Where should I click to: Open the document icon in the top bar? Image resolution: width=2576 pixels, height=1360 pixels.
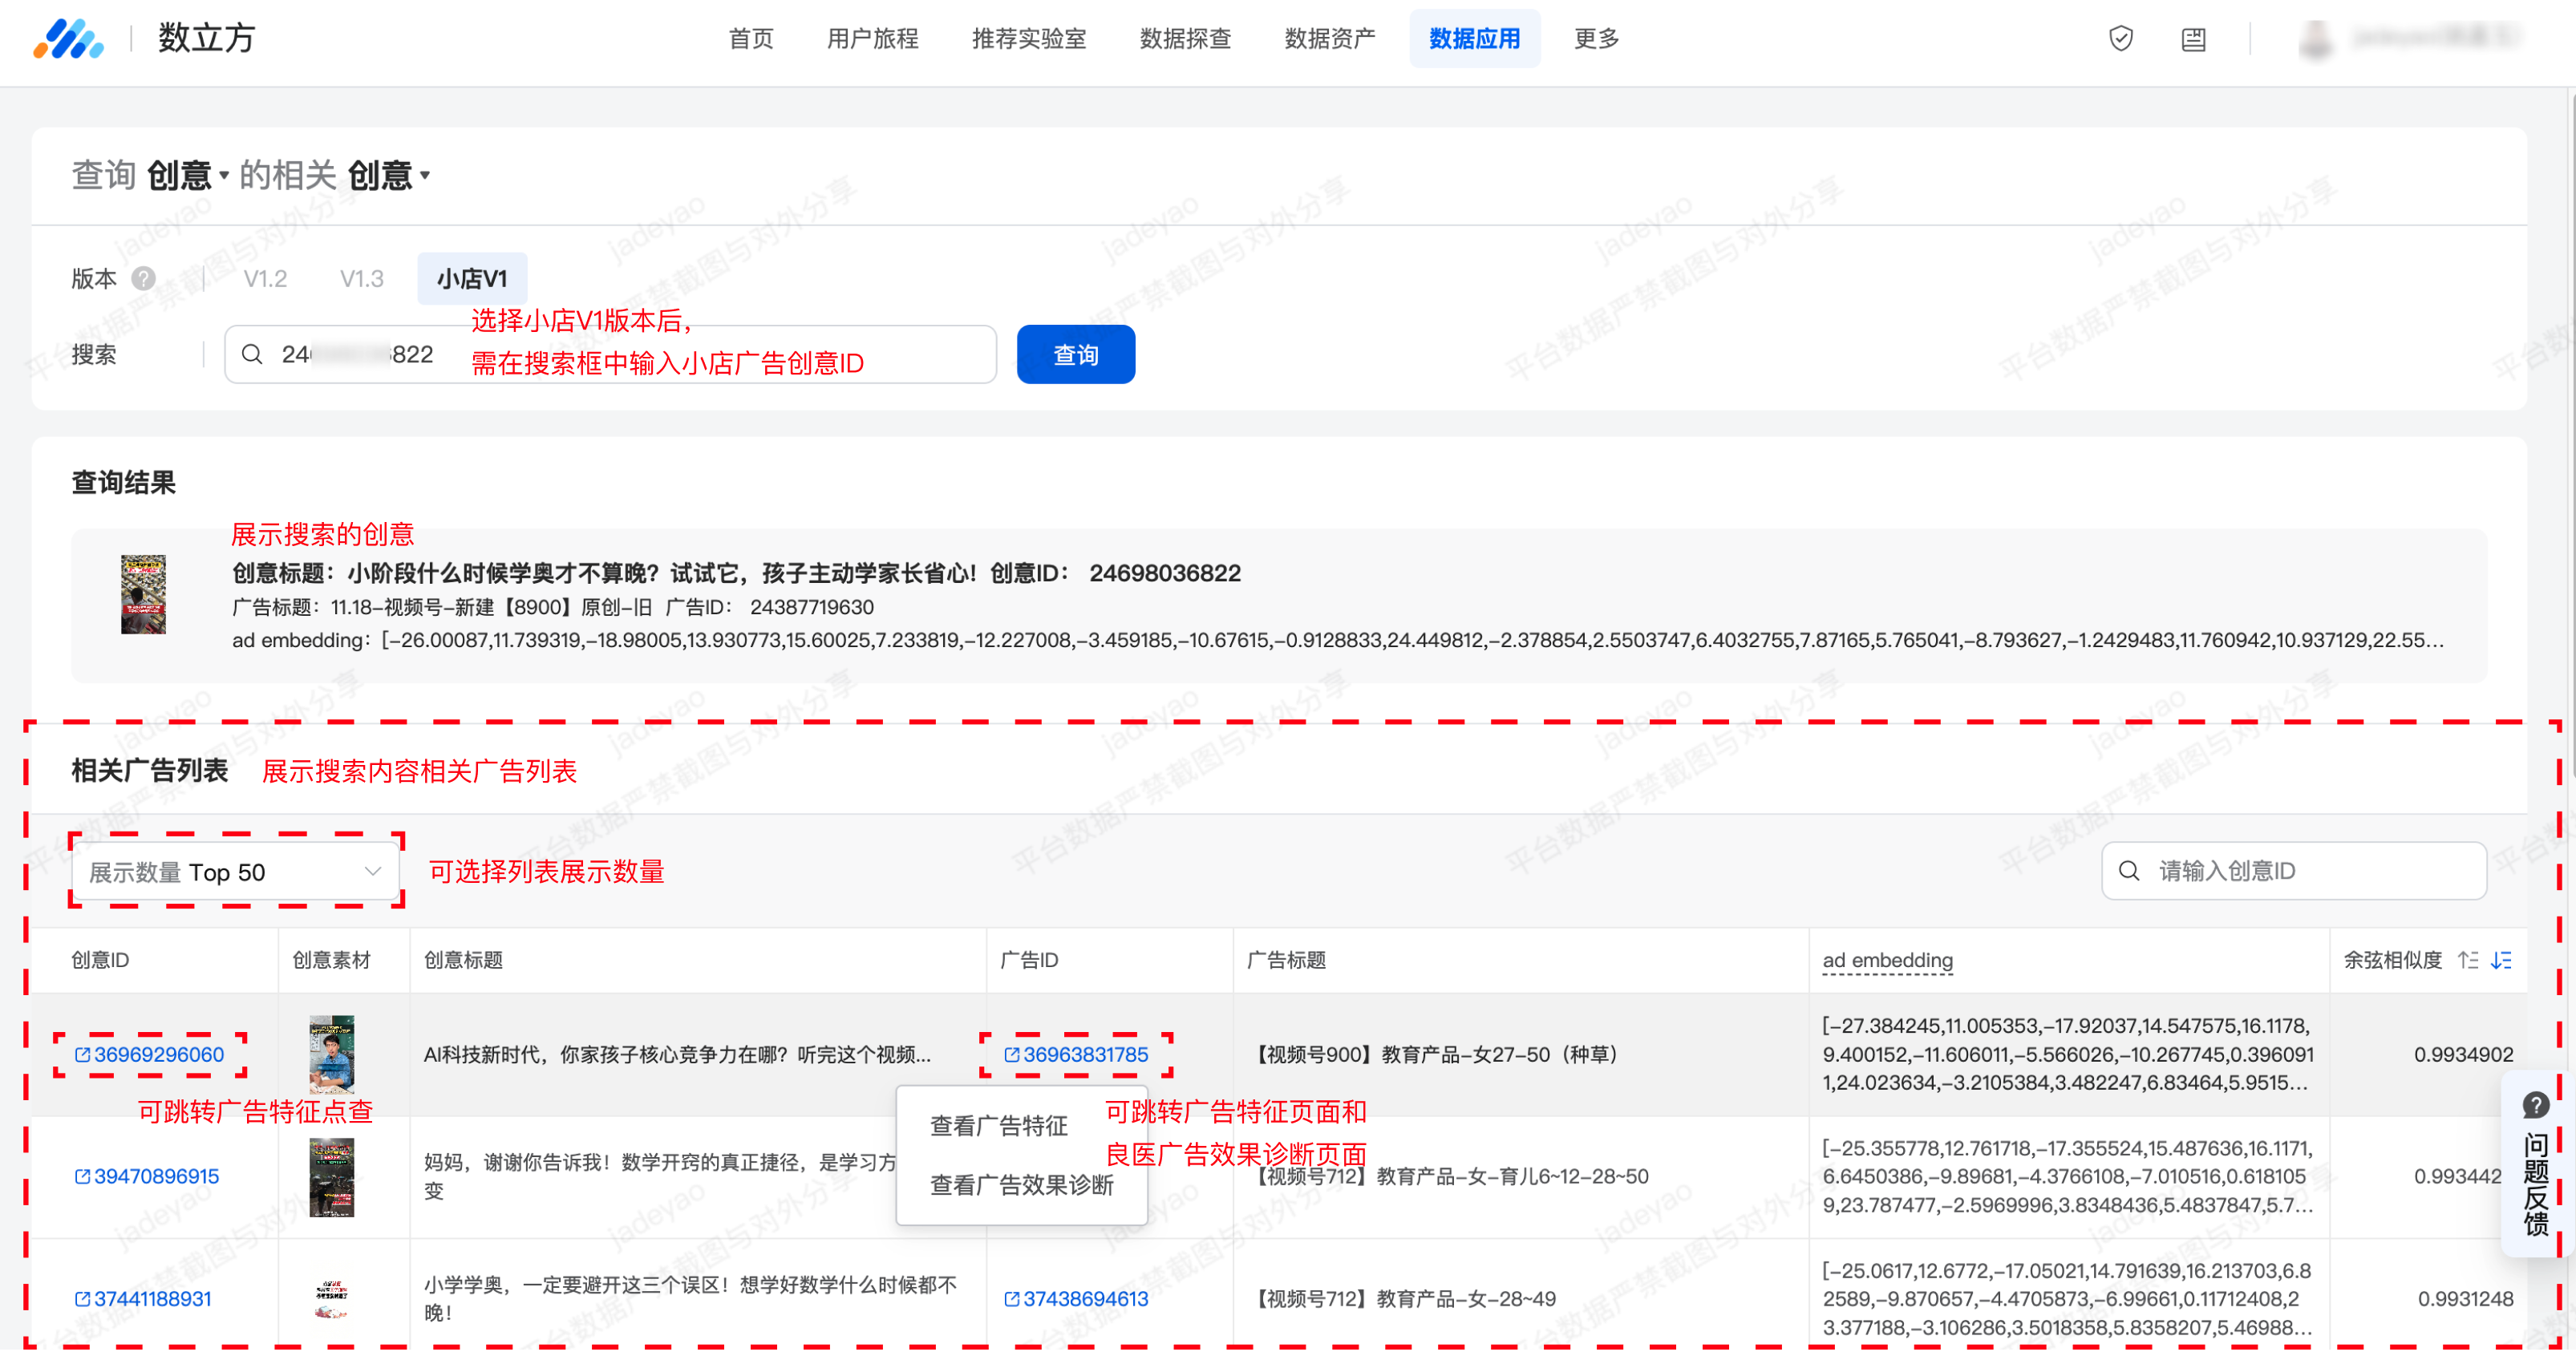(x=2193, y=39)
